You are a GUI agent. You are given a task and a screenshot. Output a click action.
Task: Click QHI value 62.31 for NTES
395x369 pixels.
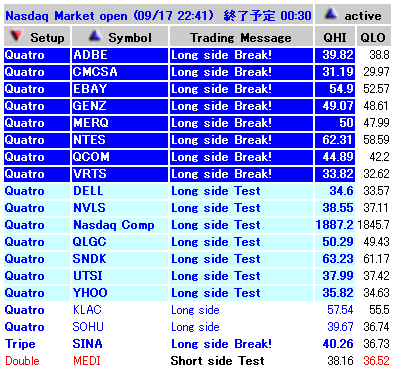pos(335,140)
